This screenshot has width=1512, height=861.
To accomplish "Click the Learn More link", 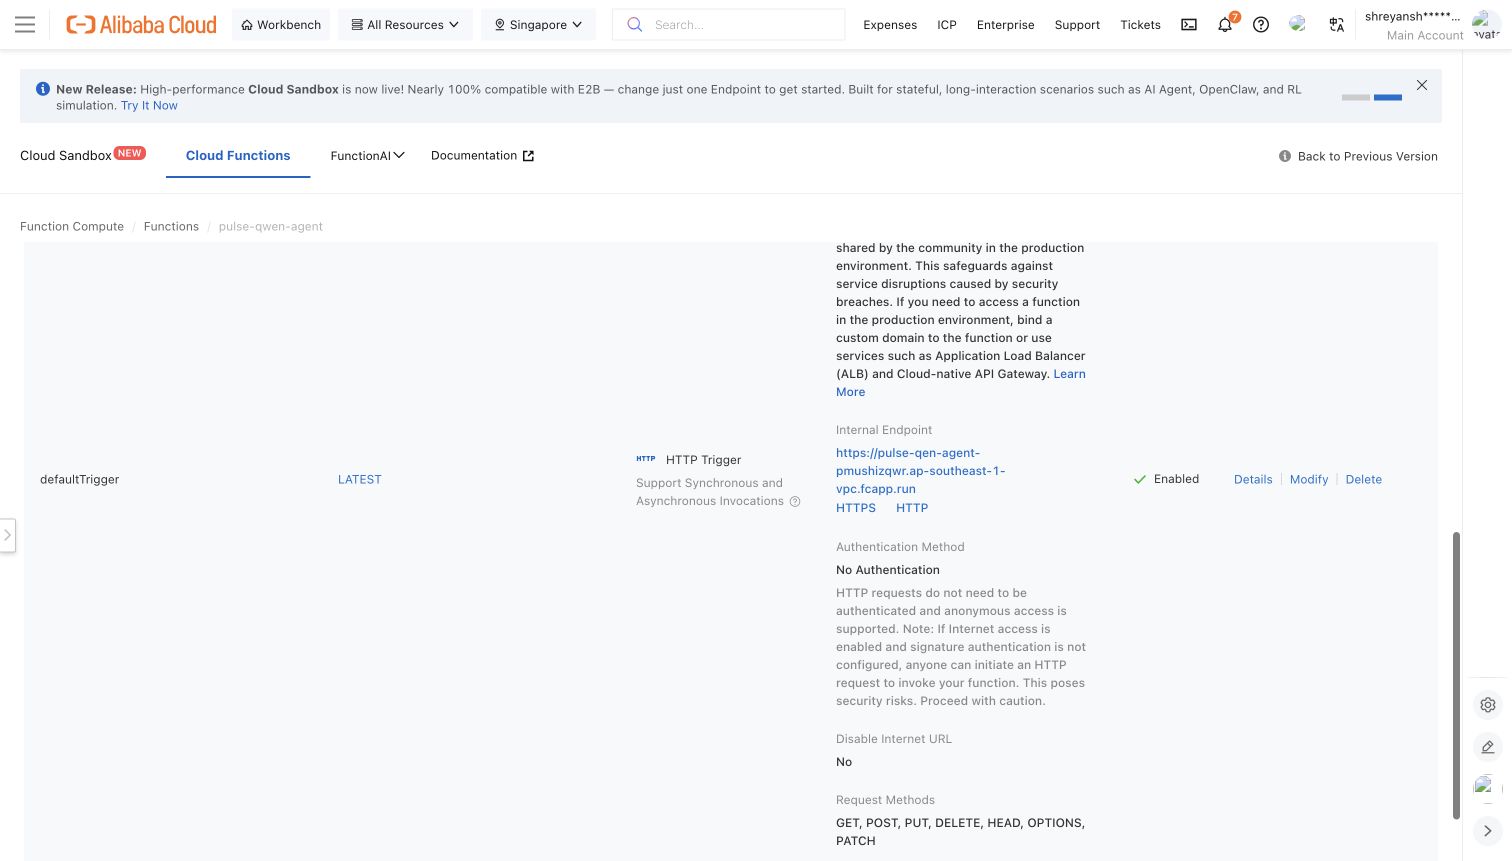I will [1069, 374].
